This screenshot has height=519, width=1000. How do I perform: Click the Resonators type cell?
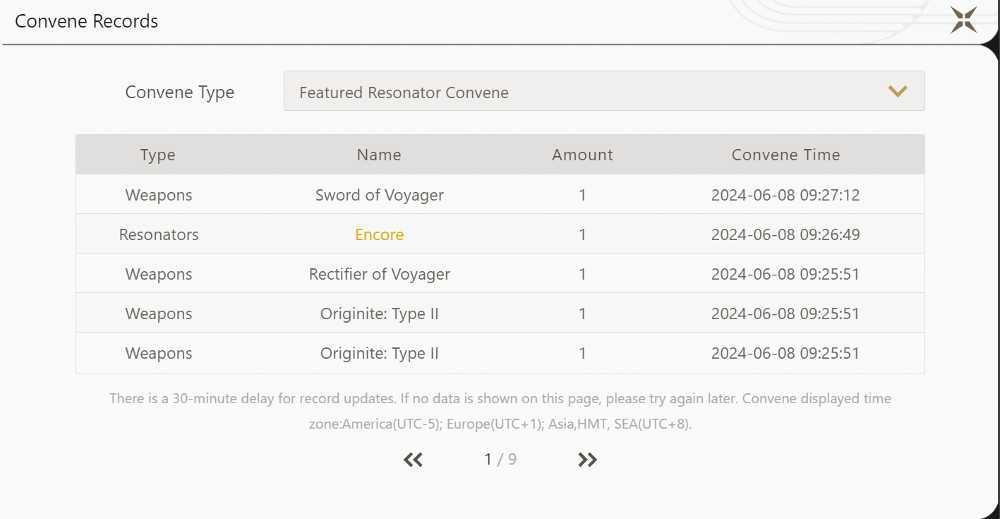[159, 235]
